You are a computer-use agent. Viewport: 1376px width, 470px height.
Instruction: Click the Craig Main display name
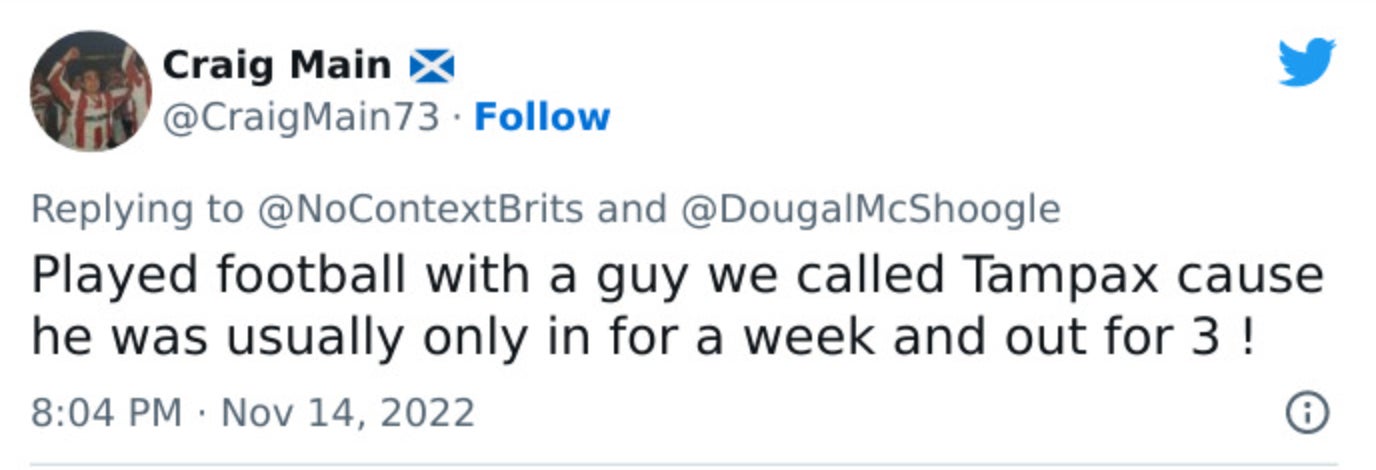click(x=276, y=66)
